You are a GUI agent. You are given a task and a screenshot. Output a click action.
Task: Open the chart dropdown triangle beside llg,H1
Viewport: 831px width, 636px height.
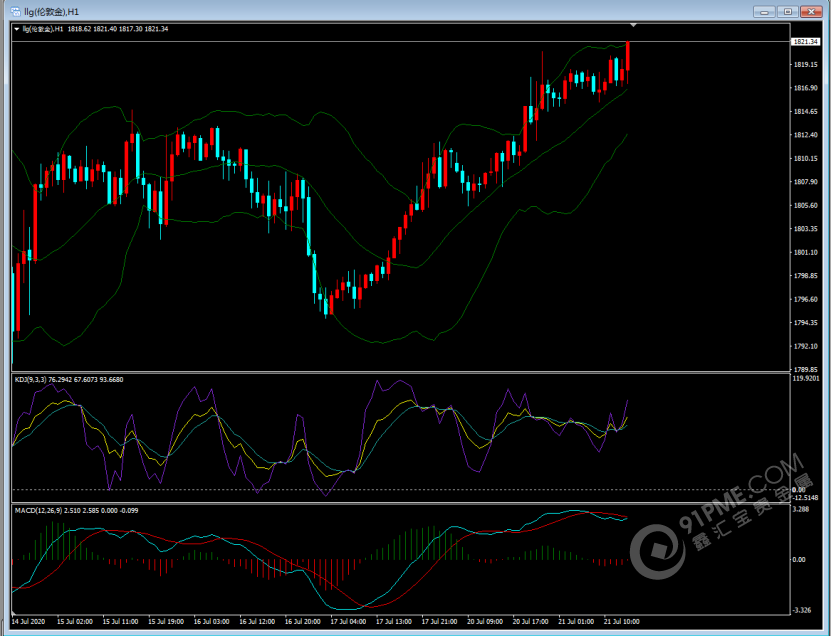click(x=17, y=29)
